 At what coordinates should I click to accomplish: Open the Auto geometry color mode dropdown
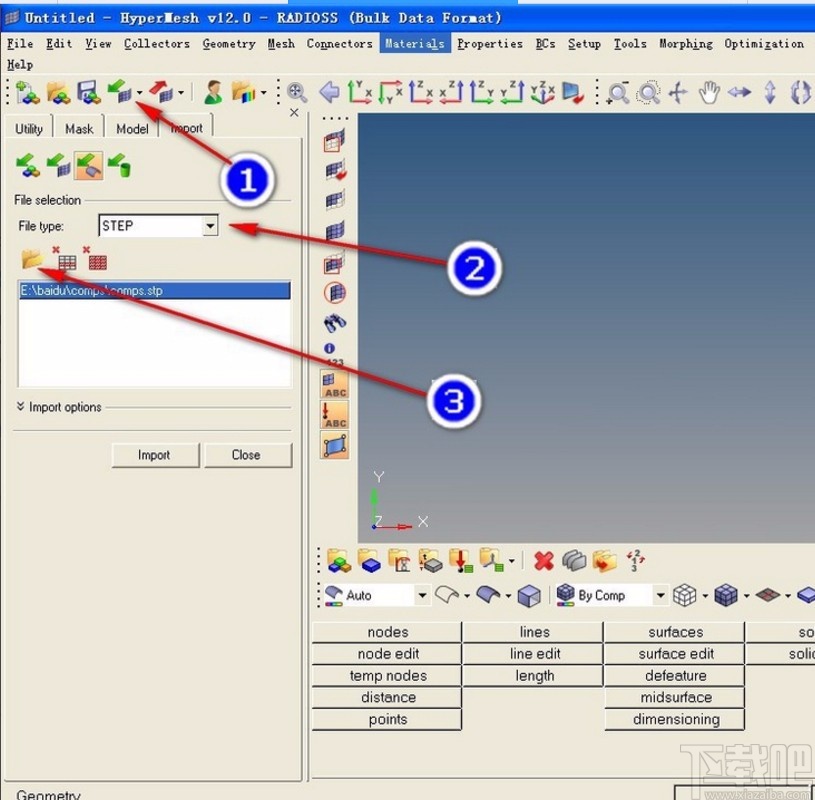(x=422, y=595)
